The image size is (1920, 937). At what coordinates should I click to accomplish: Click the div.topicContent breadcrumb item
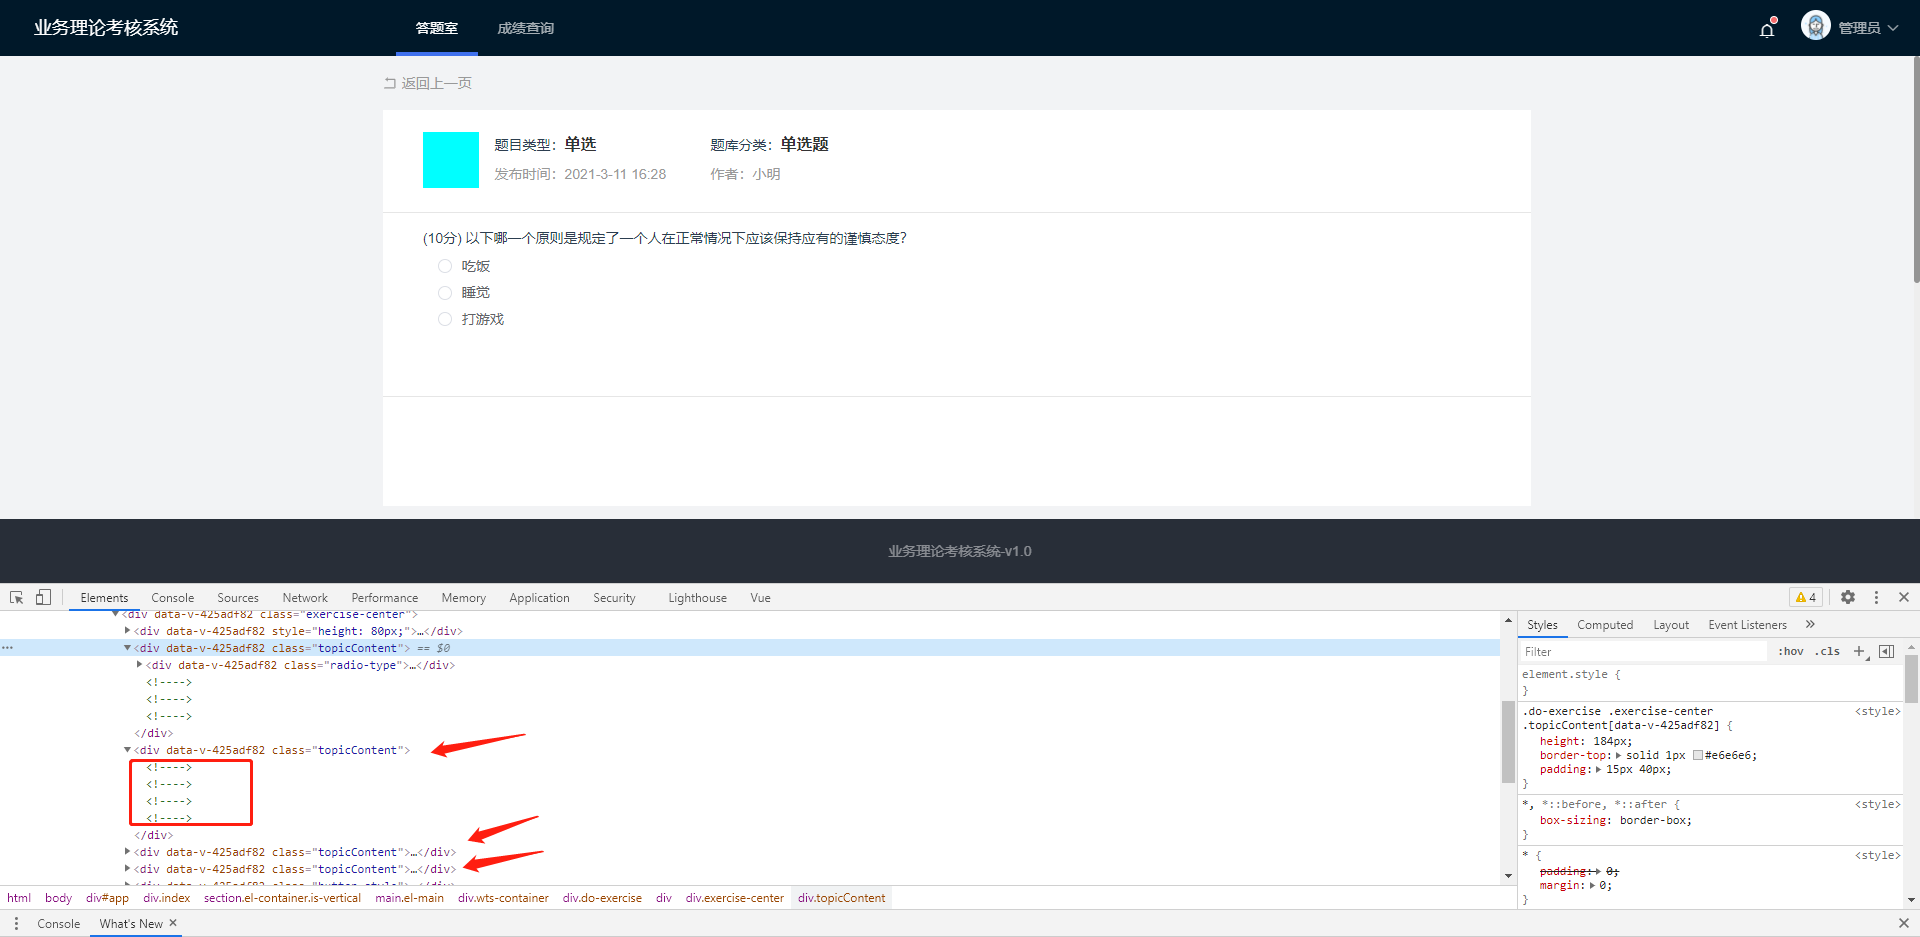click(x=842, y=898)
